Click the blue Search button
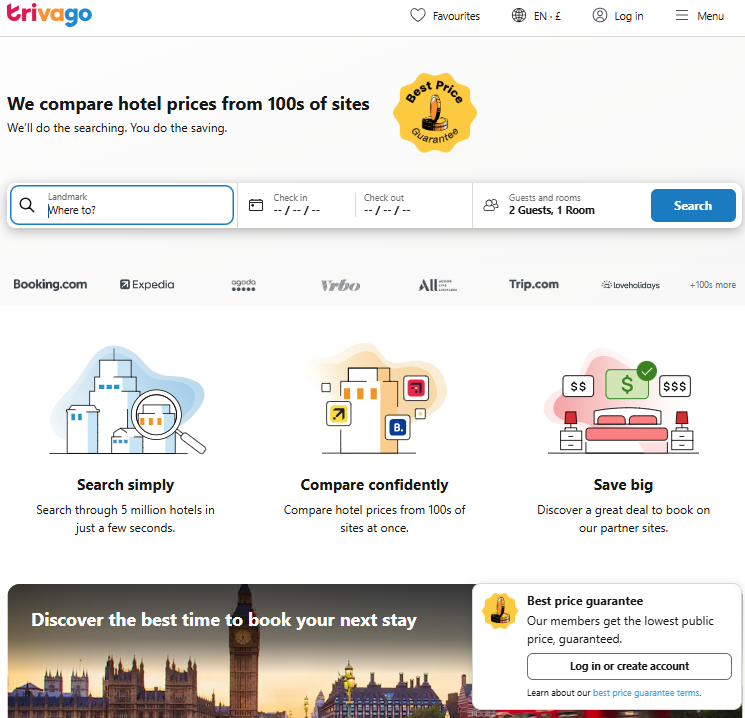The height and width of the screenshot is (718, 745). click(693, 205)
